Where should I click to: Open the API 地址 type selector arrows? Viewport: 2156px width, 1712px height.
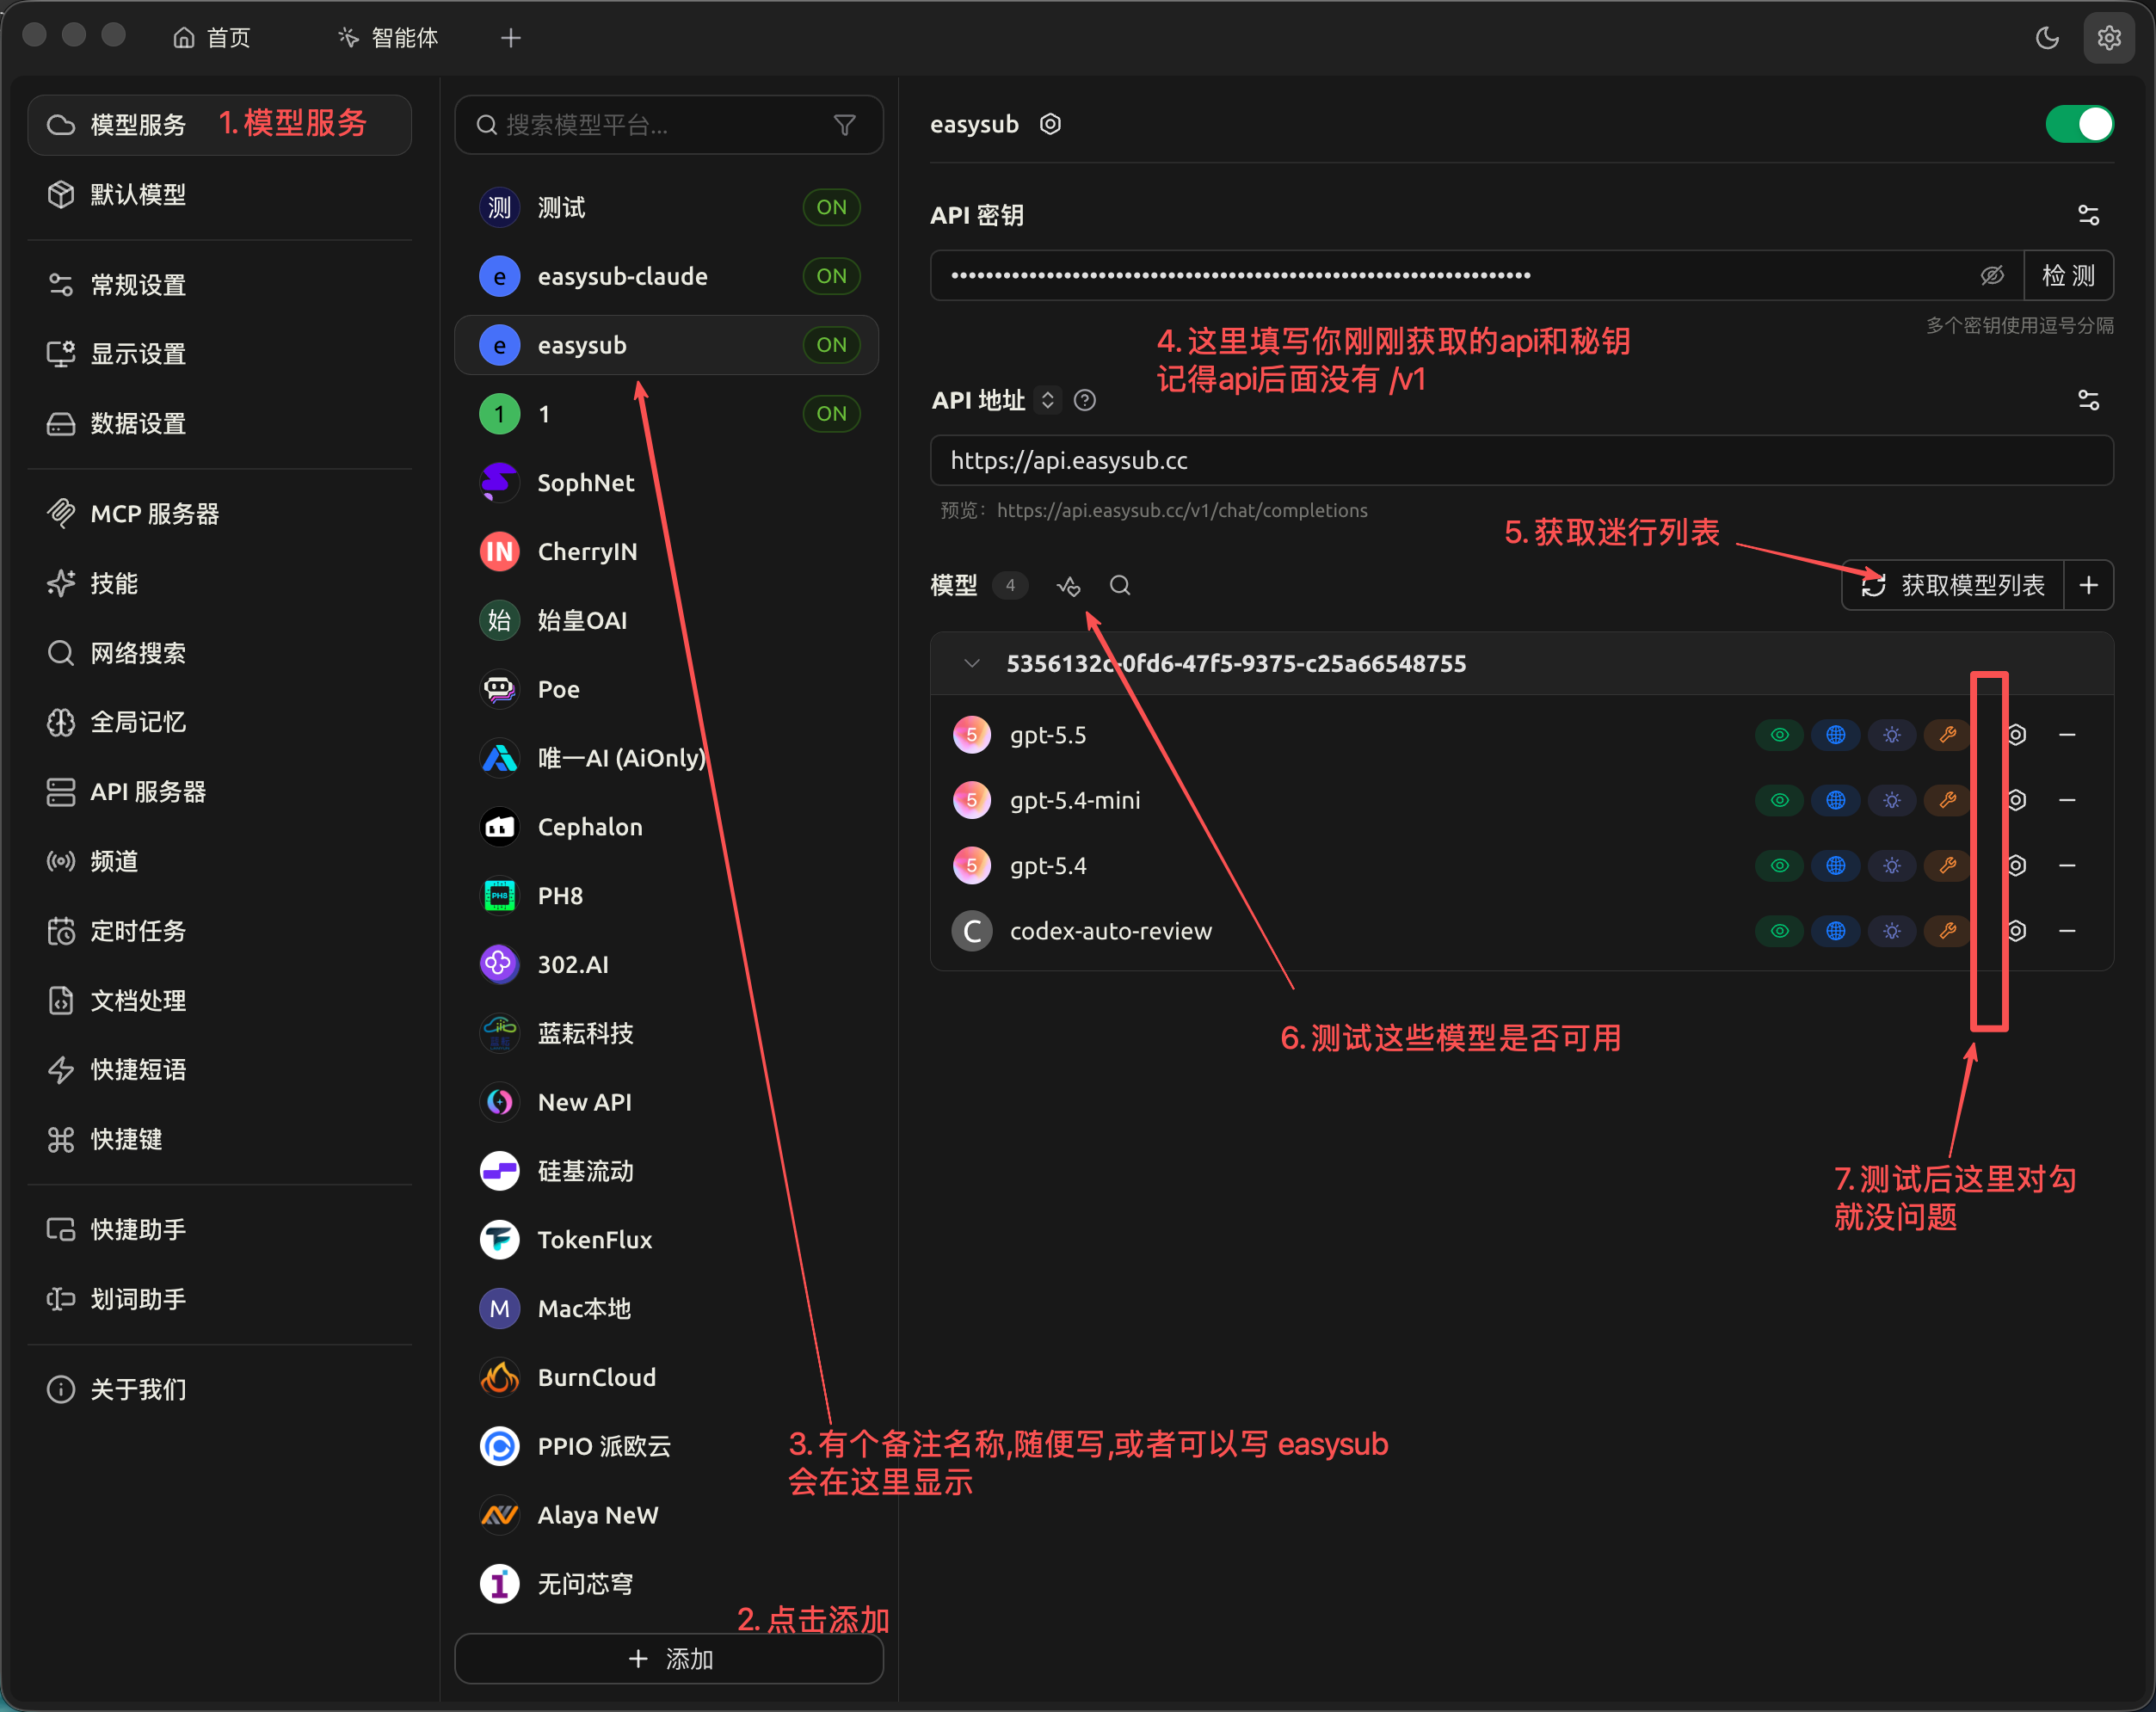point(1047,401)
